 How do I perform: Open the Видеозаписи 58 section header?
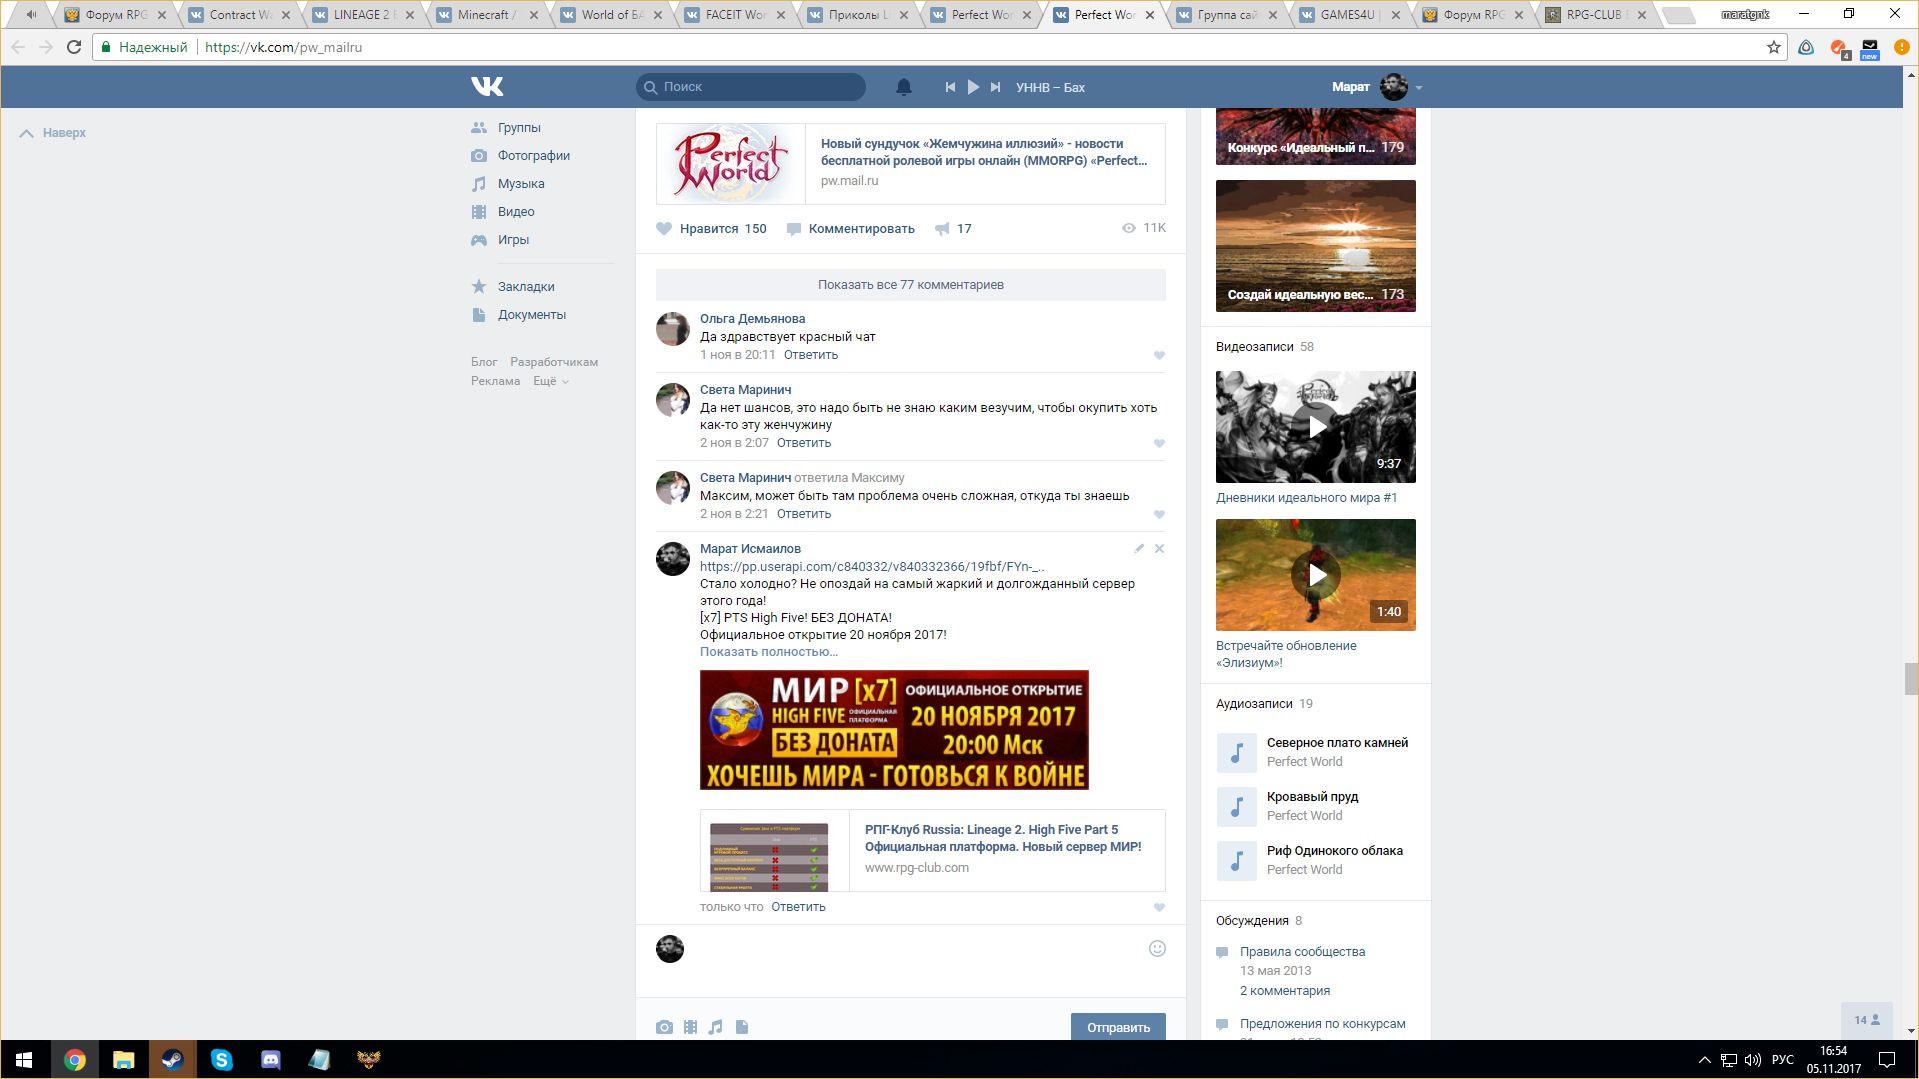1265,346
